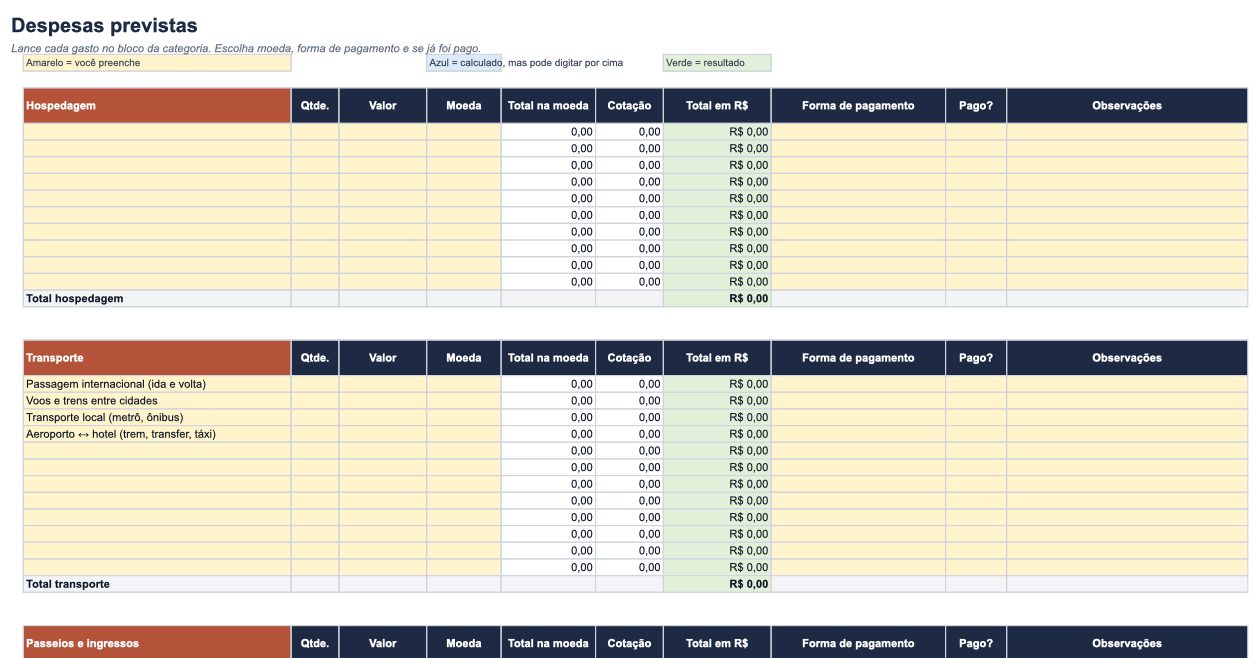Select the Despesas previstas title
Image resolution: width=1254 pixels, height=658 pixels.
click(104, 26)
